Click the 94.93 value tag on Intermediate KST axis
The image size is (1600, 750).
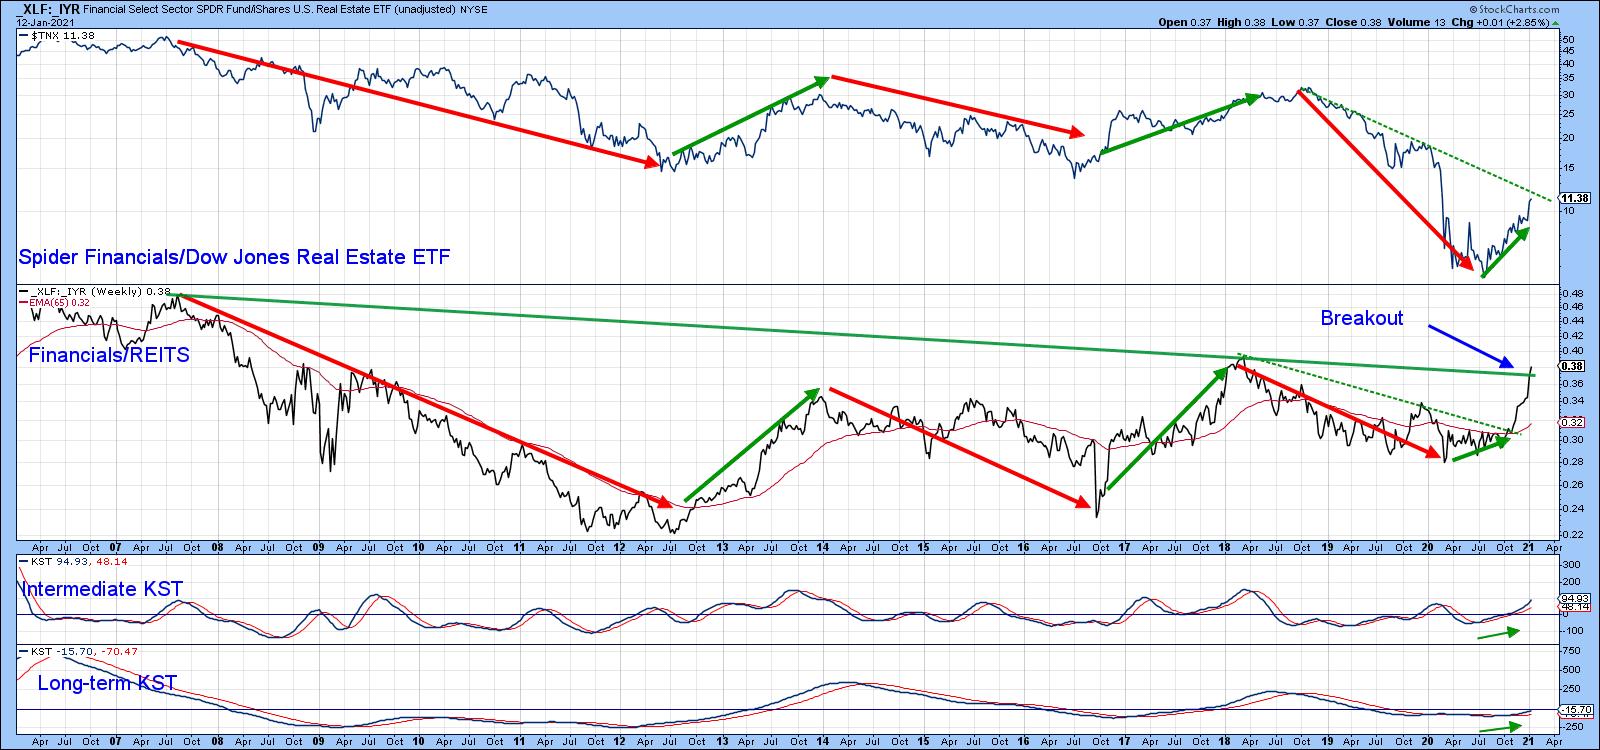point(1573,597)
